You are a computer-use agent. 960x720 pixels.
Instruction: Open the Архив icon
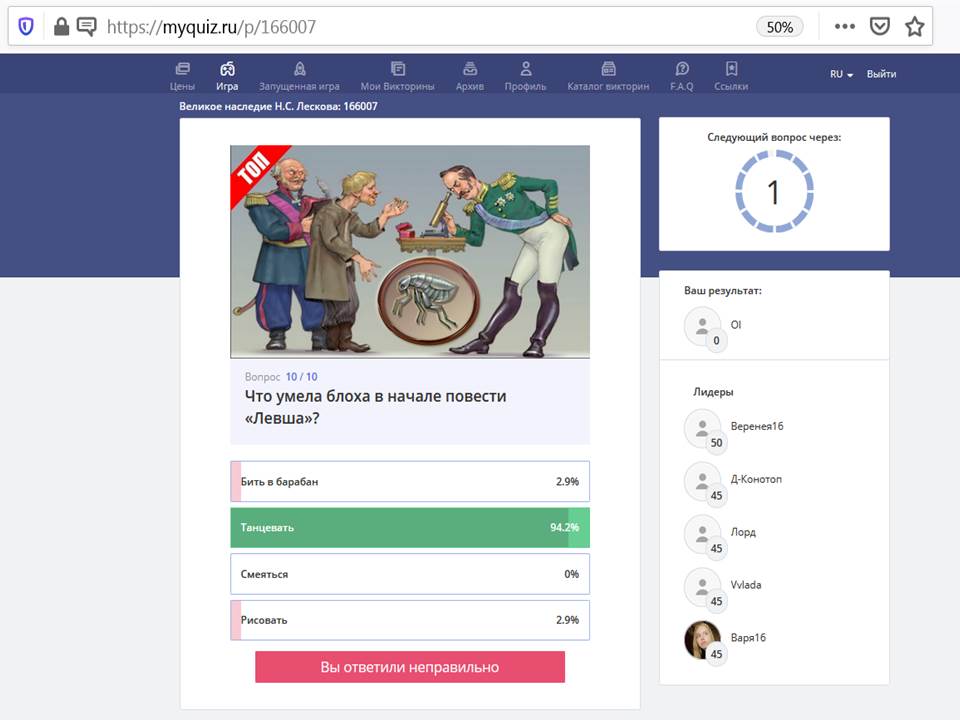coord(469,69)
